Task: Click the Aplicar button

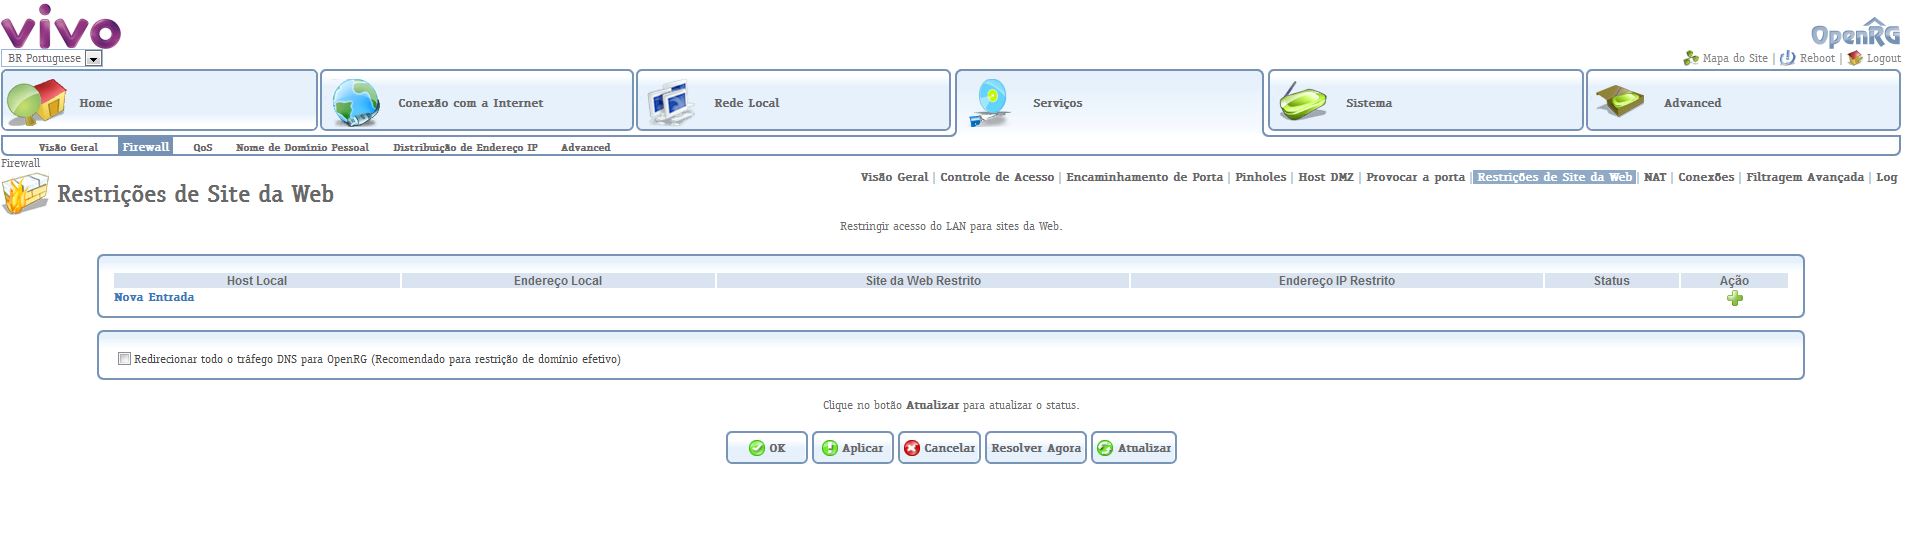Action: [853, 448]
